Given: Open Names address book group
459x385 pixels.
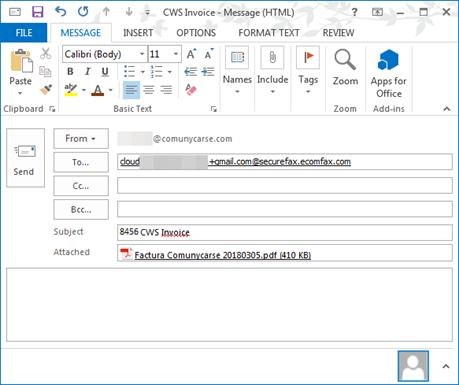Looking at the screenshot, I should pyautogui.click(x=237, y=71).
